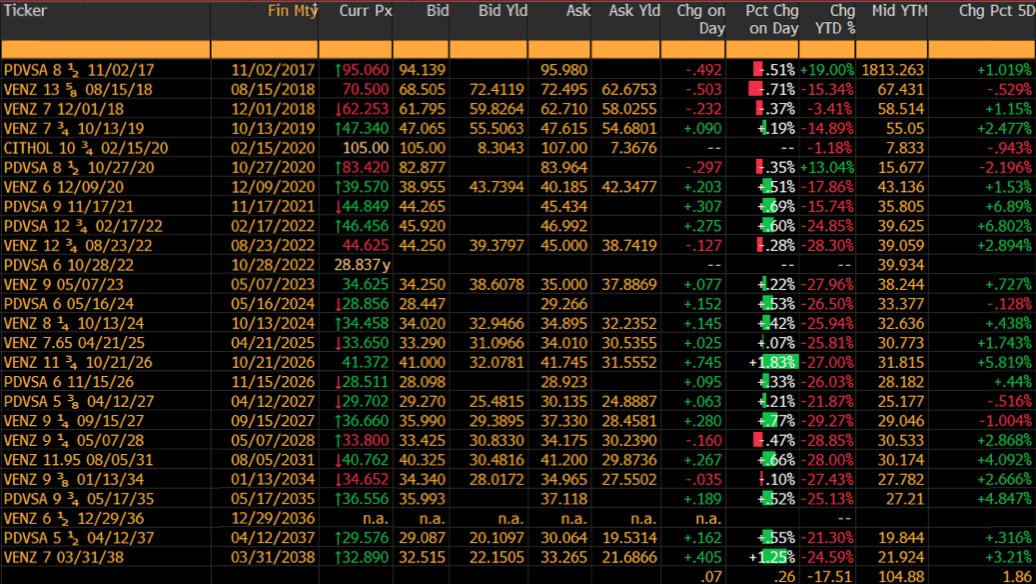Open ticker PDVSA 6 10/28/22
Viewport: 1036px width, 584px height.
click(68, 265)
